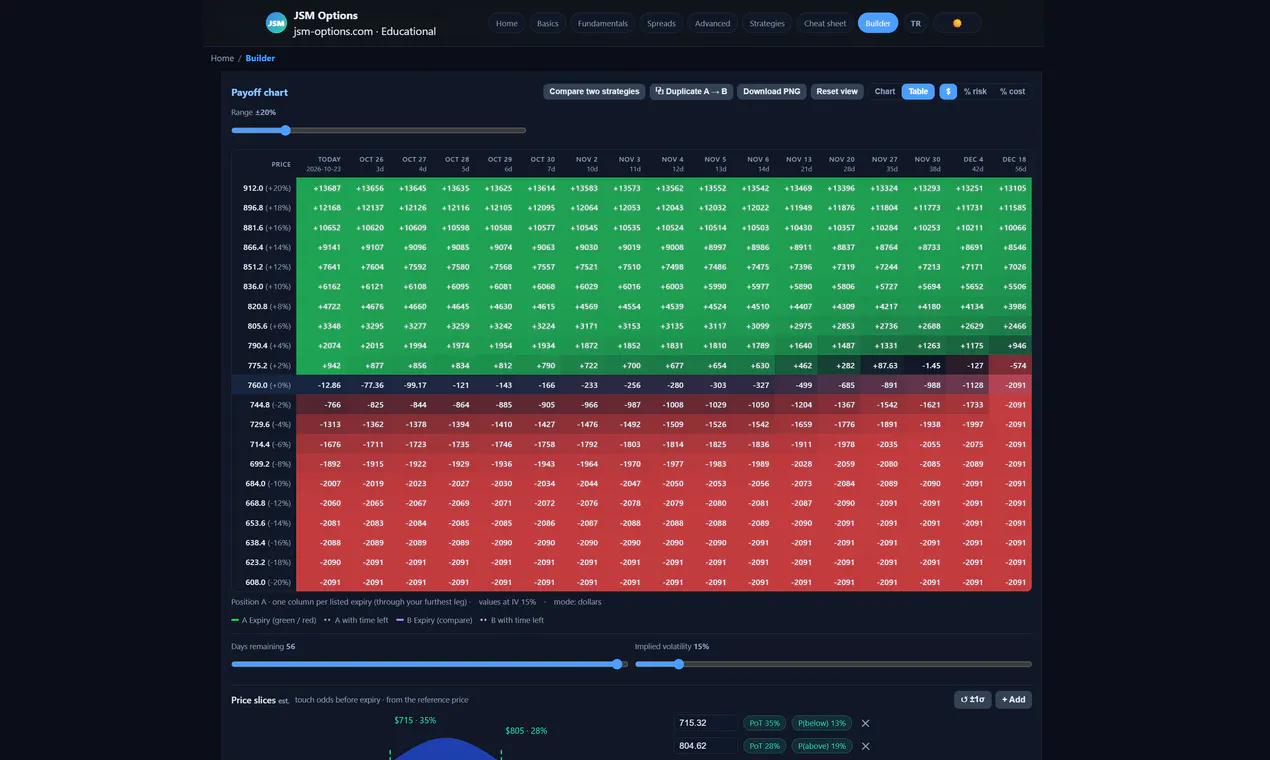This screenshot has width=1270, height=760.
Task: Click the JSM logo icon
Action: 276,23
